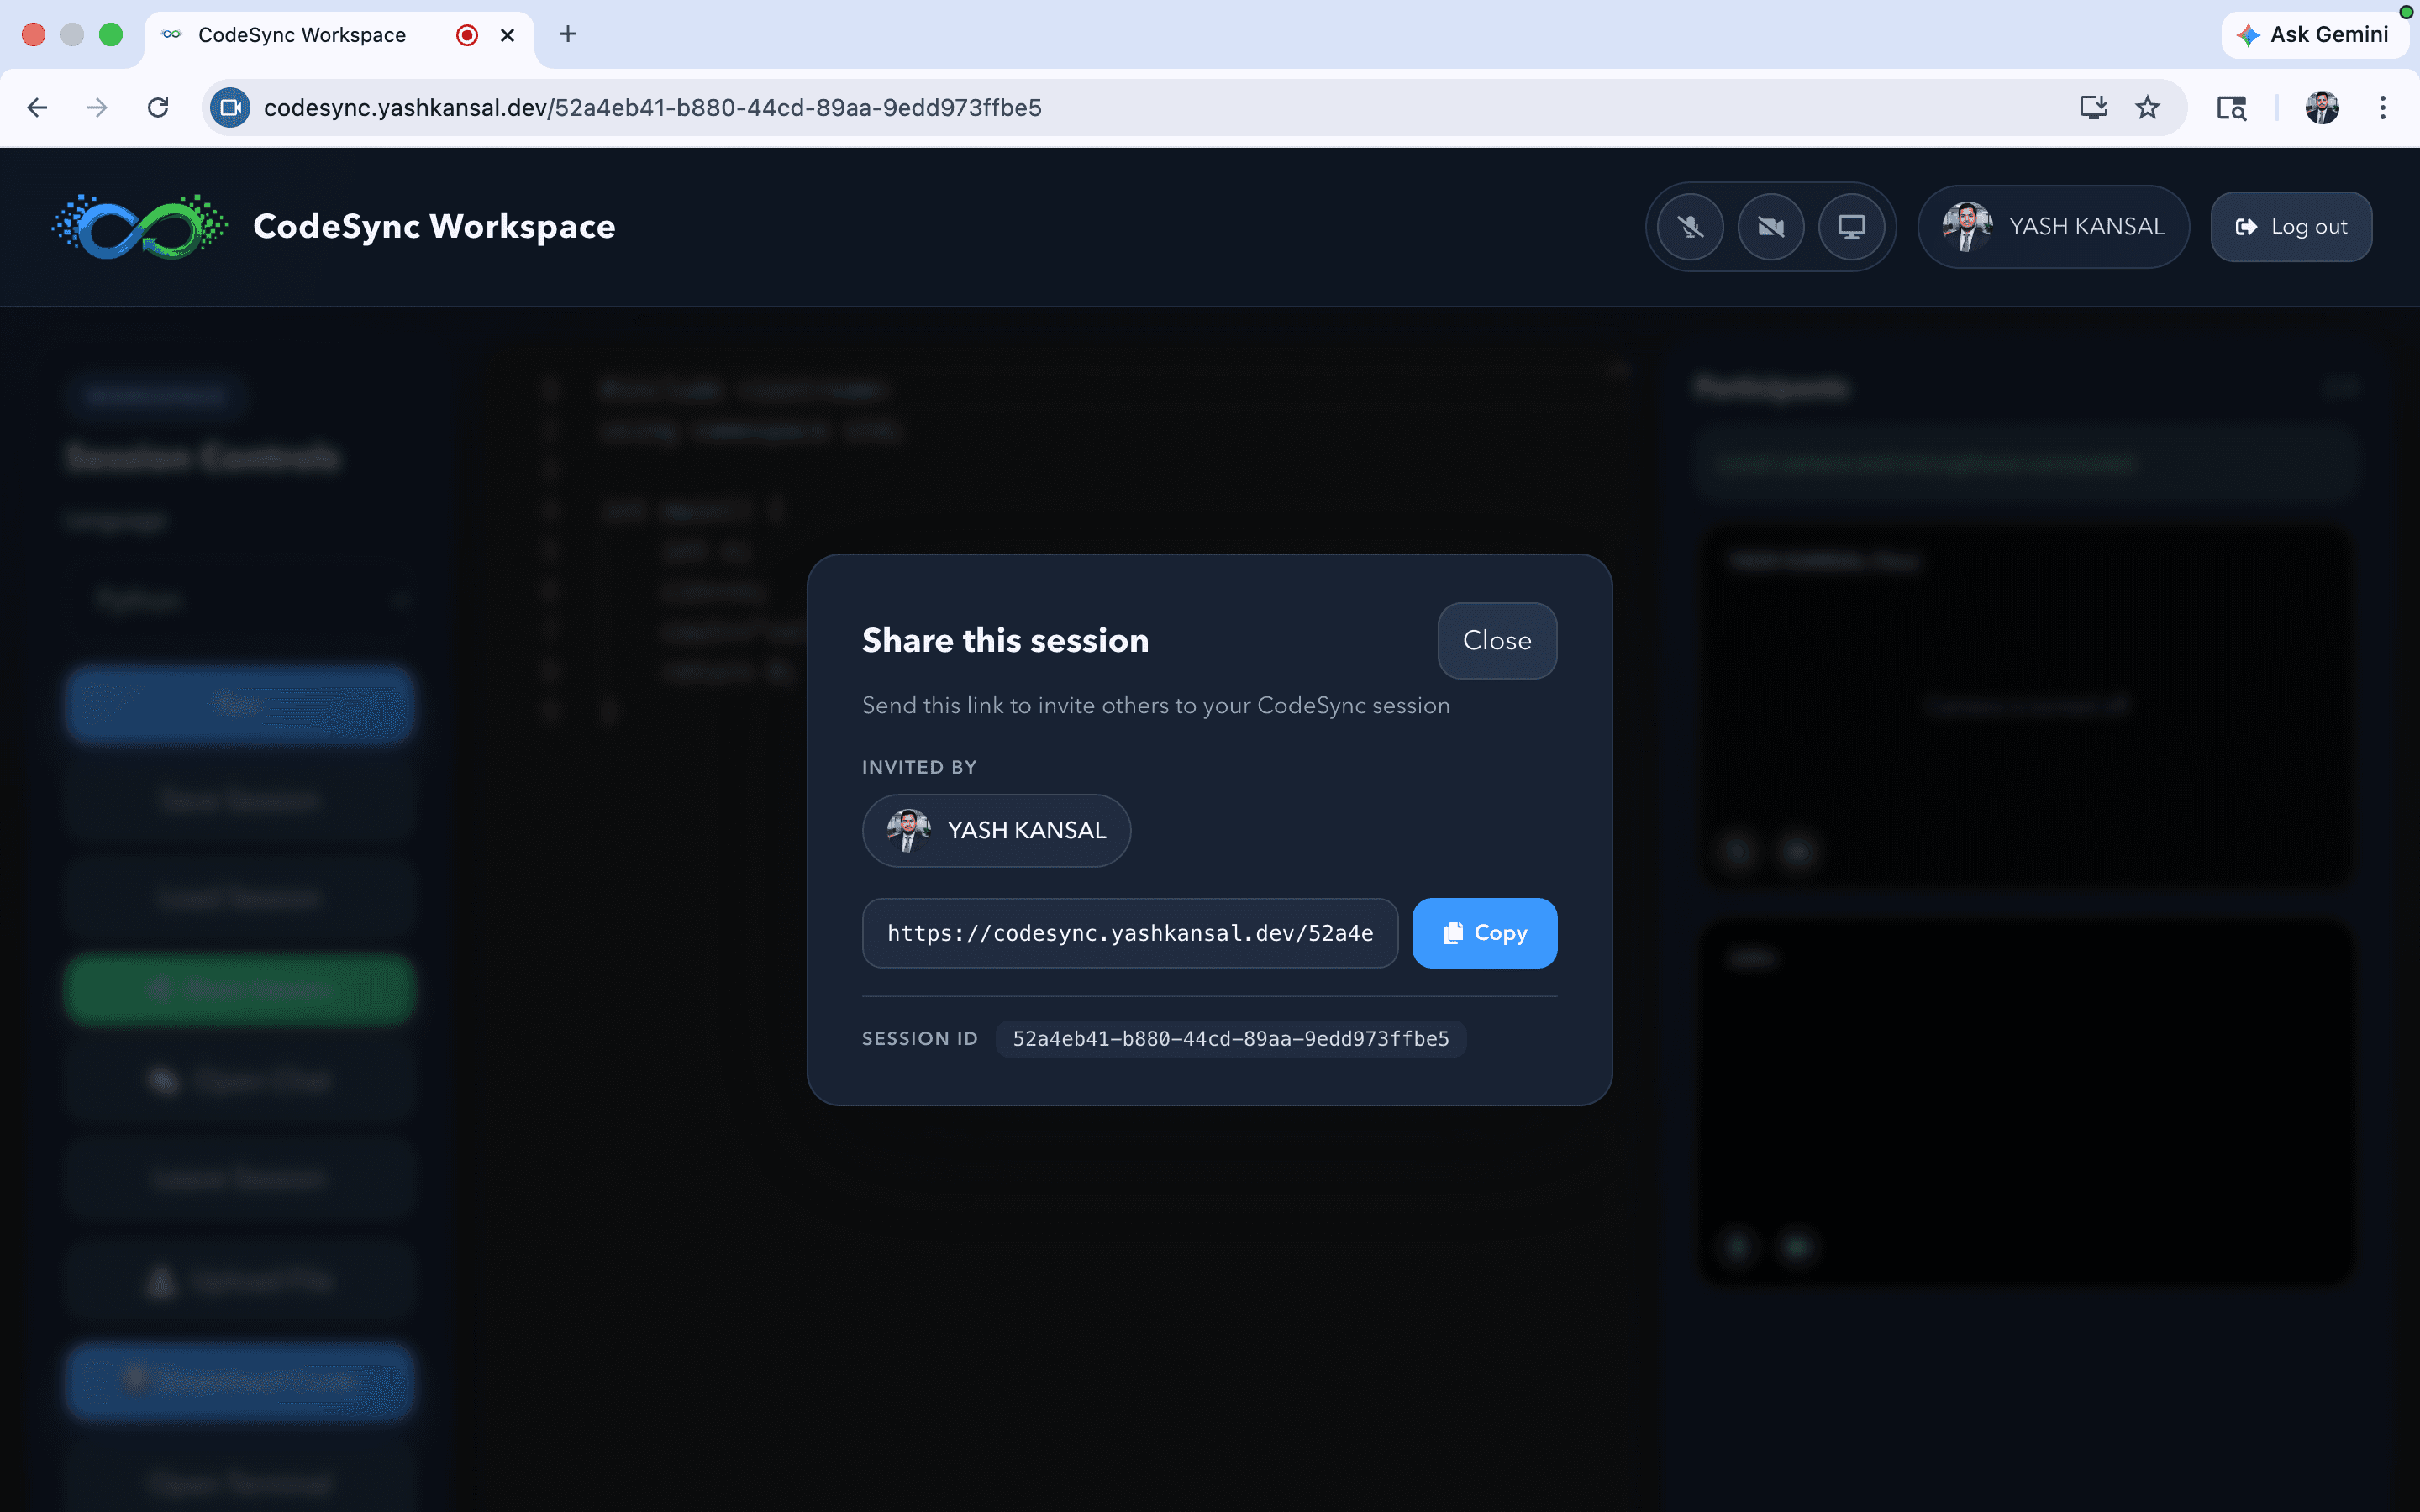Image resolution: width=2420 pixels, height=1512 pixels.
Task: Copy the session invite link
Action: click(1484, 933)
